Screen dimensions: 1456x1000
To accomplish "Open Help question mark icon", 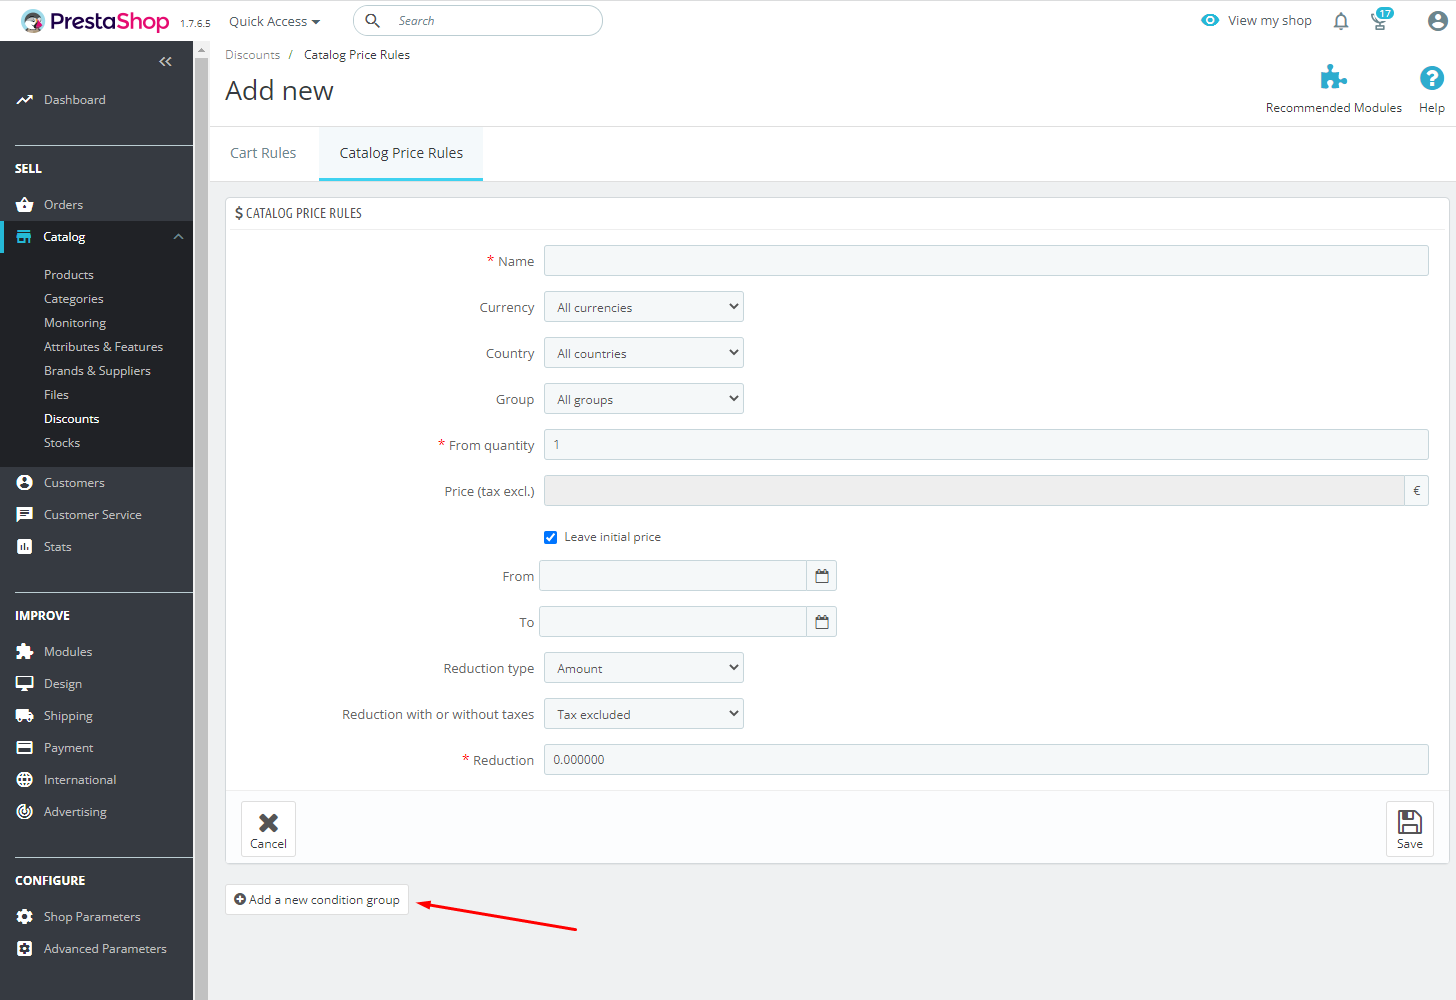I will click(x=1432, y=78).
